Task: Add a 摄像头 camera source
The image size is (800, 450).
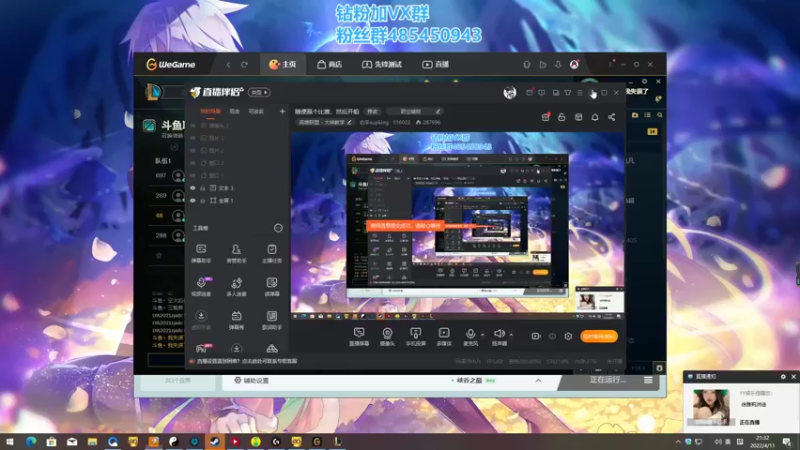Action: point(388,337)
